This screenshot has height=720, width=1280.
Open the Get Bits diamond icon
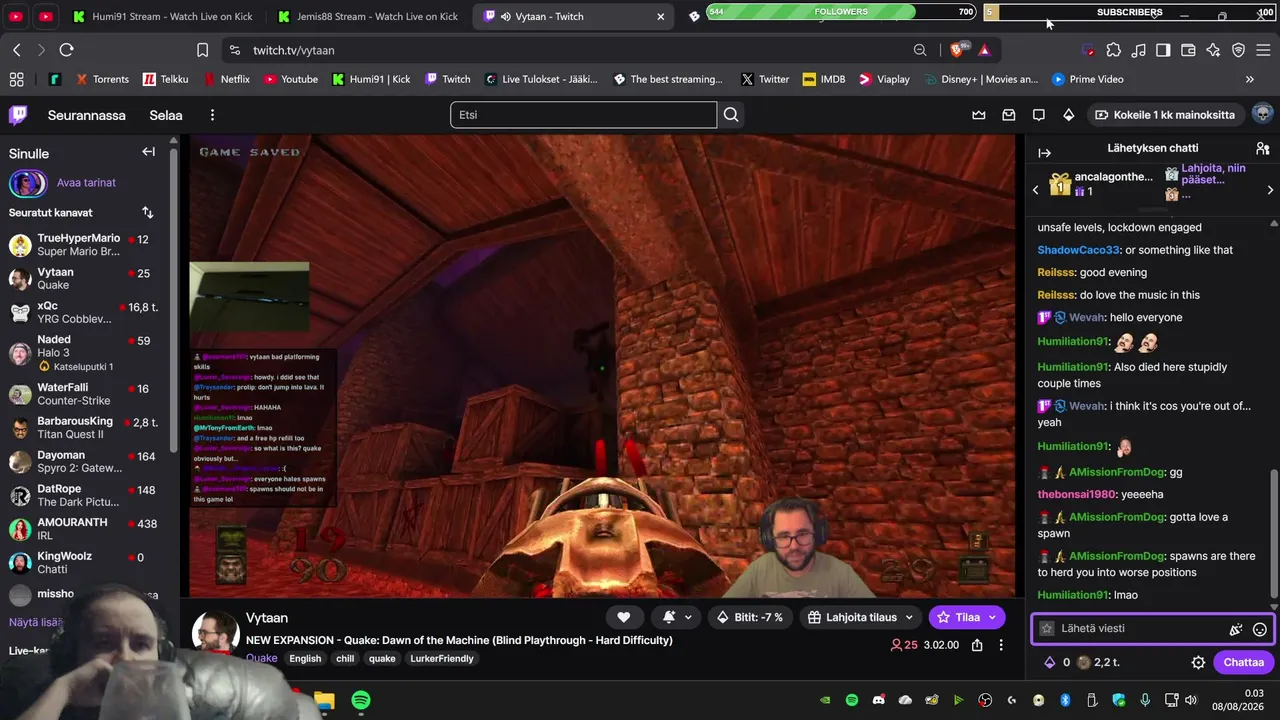(1069, 115)
